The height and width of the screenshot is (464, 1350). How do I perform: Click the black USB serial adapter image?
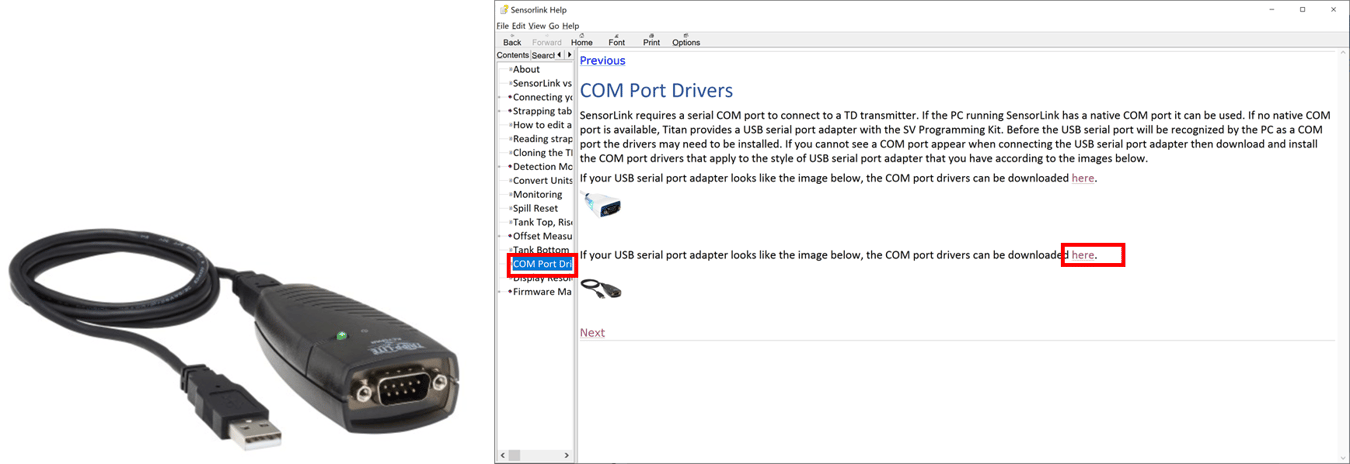click(602, 288)
